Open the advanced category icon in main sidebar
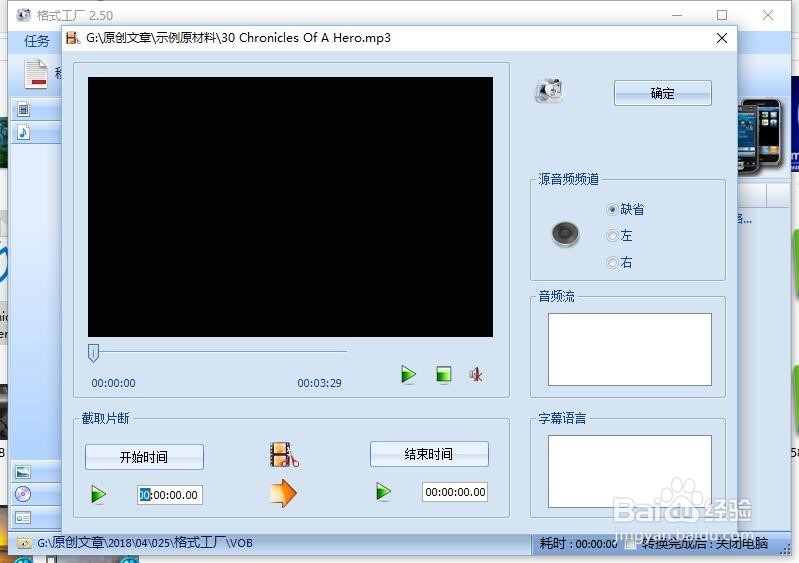The width and height of the screenshot is (799, 563). [23, 518]
